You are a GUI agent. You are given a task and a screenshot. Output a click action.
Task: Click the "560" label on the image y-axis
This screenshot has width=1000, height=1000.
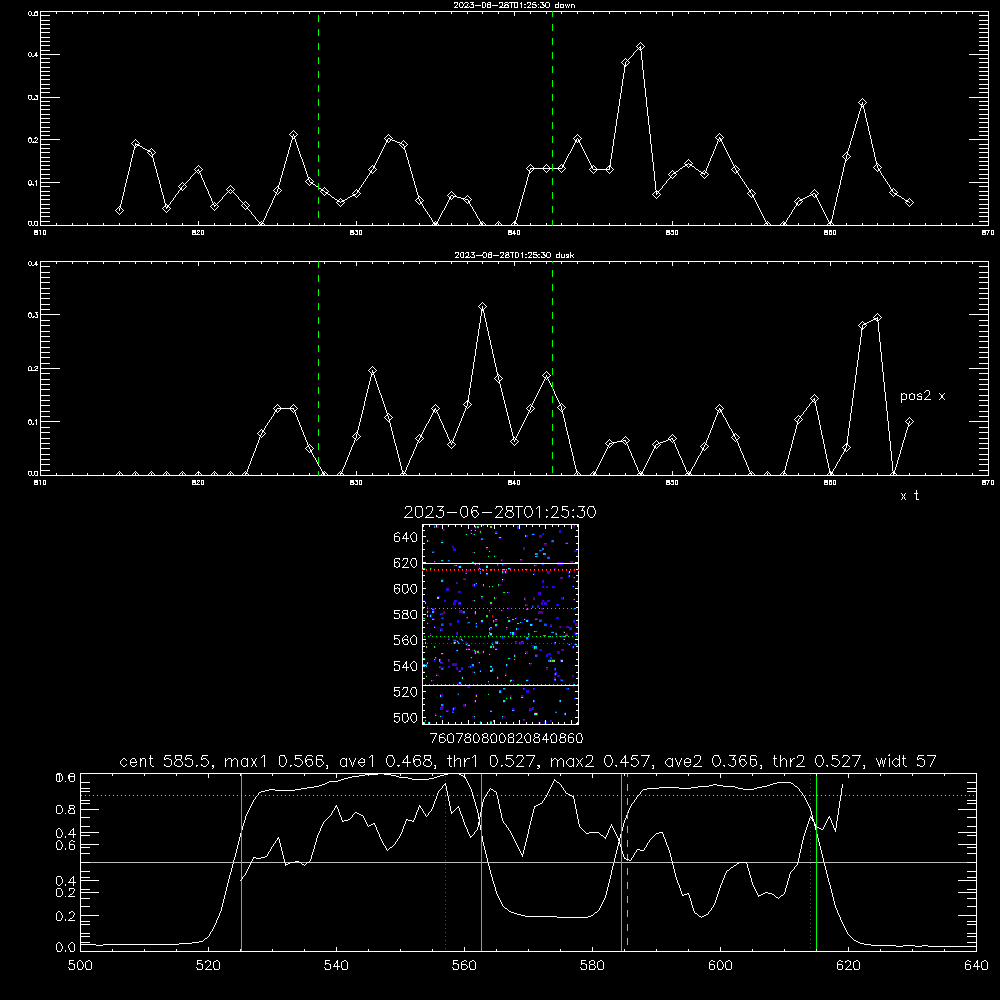tap(405, 640)
